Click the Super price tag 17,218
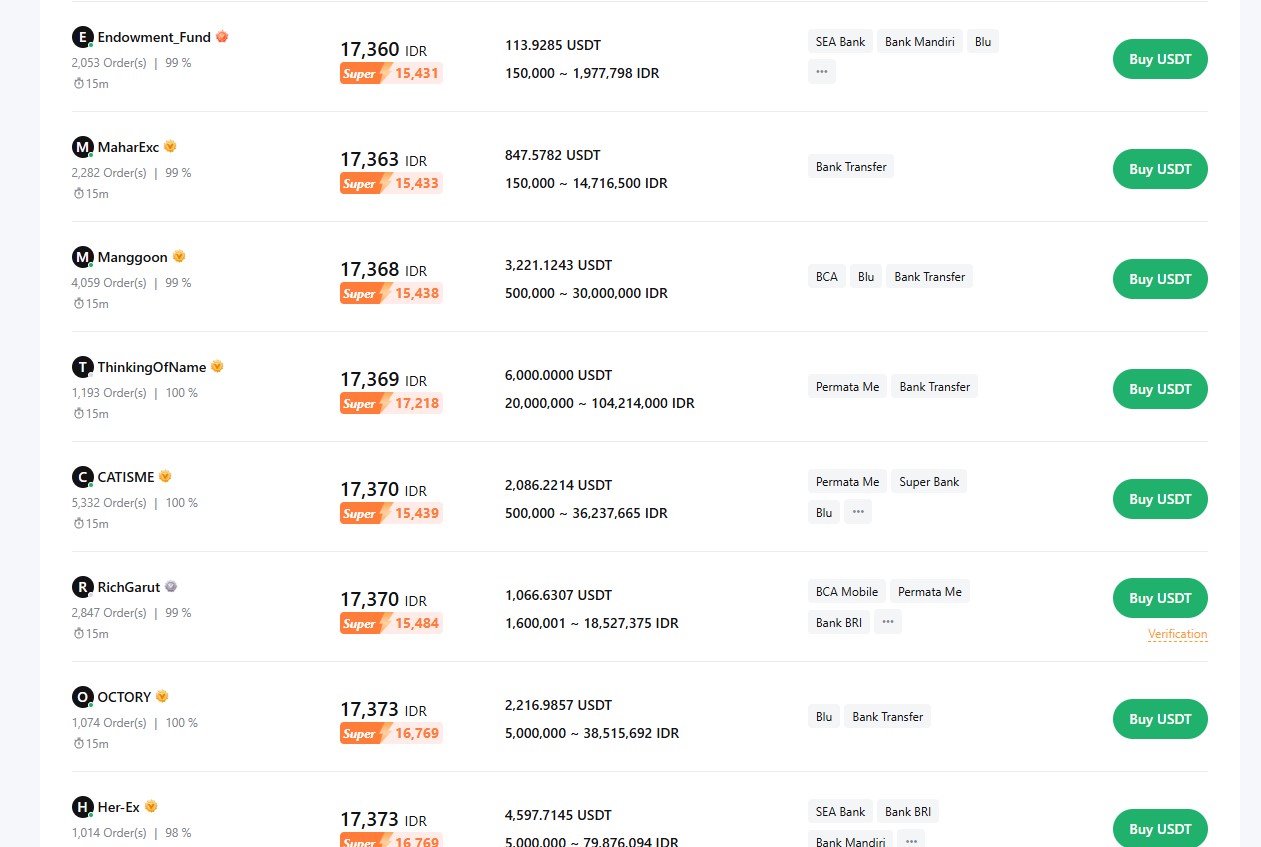The width and height of the screenshot is (1261, 847). [x=391, y=403]
